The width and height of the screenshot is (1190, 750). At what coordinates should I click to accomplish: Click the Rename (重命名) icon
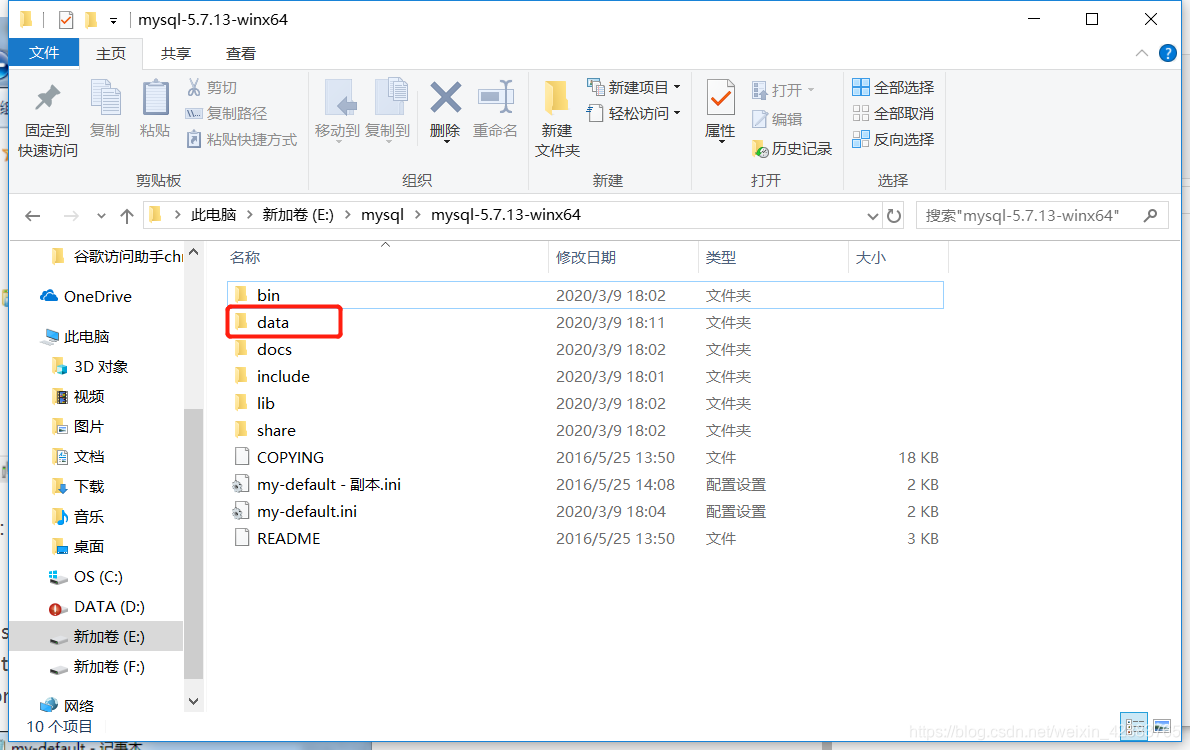496,97
